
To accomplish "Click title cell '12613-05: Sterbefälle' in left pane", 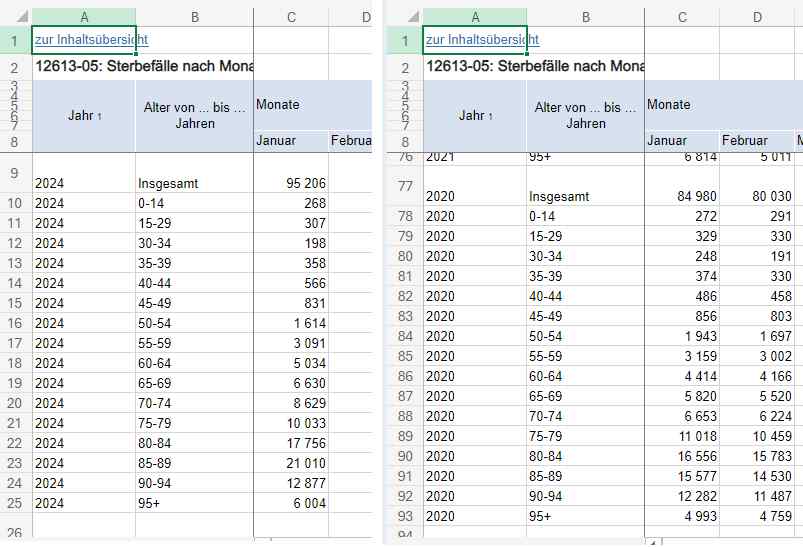I will (143, 68).
